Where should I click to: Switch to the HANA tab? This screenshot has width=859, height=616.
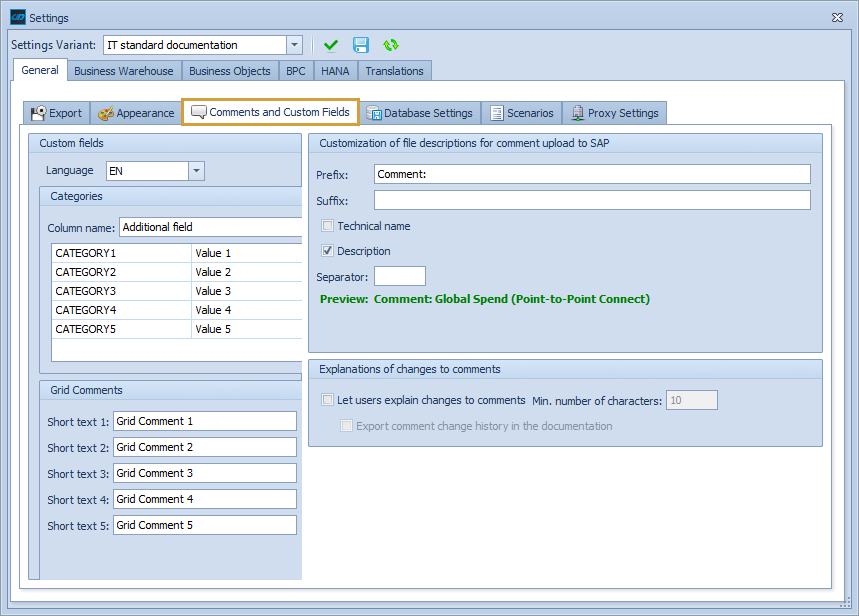coord(334,70)
